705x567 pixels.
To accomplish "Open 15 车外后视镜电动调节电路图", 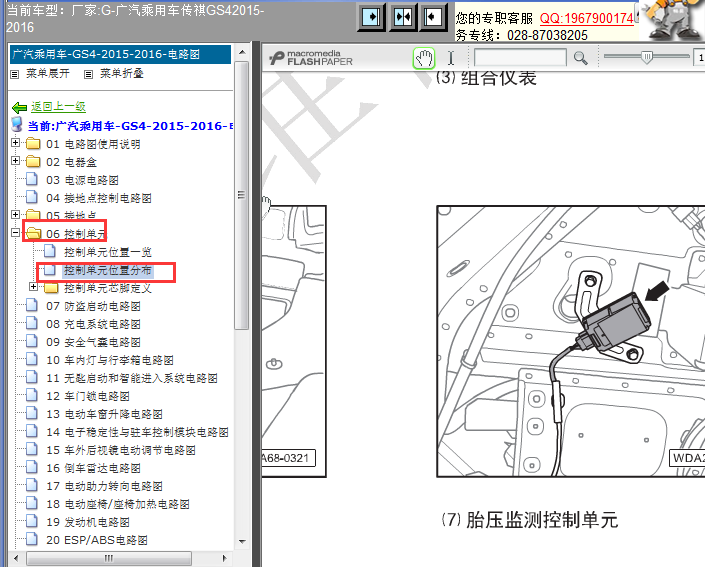I will point(121,450).
